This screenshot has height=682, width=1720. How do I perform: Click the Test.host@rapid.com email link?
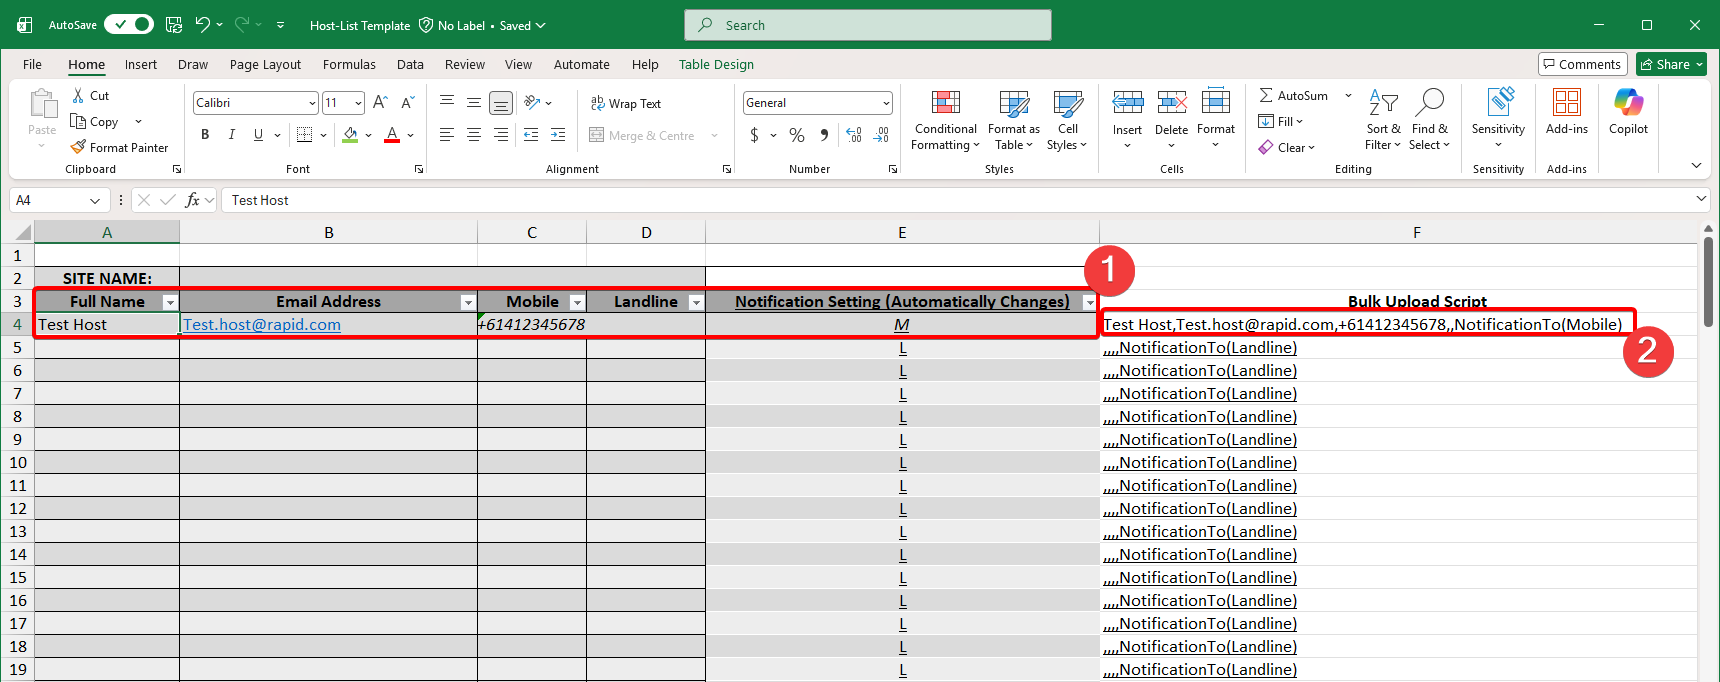coord(262,325)
